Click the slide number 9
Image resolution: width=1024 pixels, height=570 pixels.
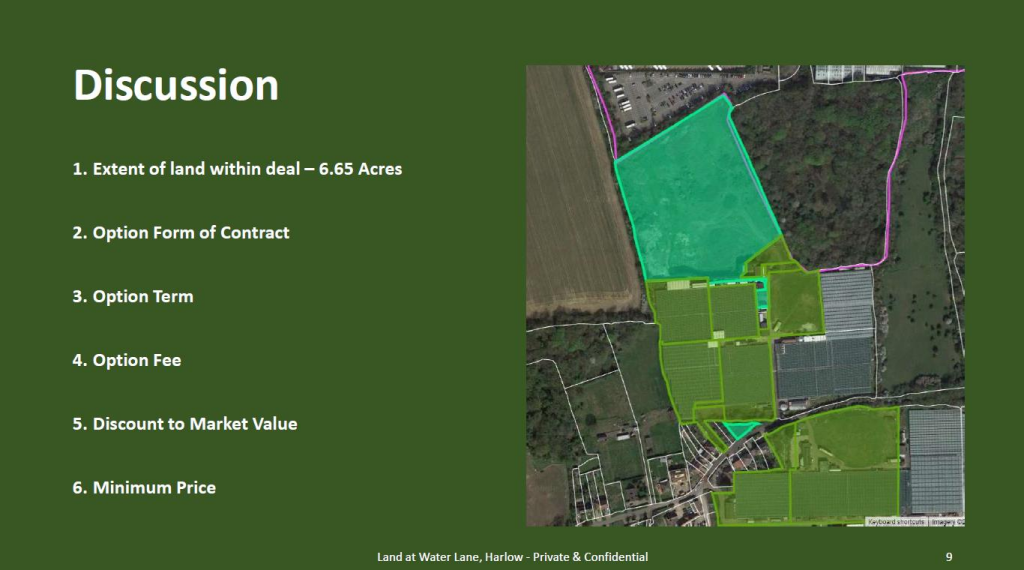(x=948, y=557)
